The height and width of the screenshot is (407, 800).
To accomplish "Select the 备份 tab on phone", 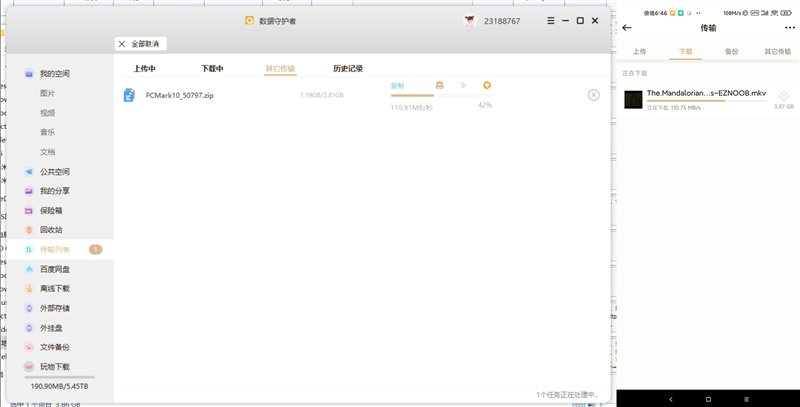I will pos(731,50).
